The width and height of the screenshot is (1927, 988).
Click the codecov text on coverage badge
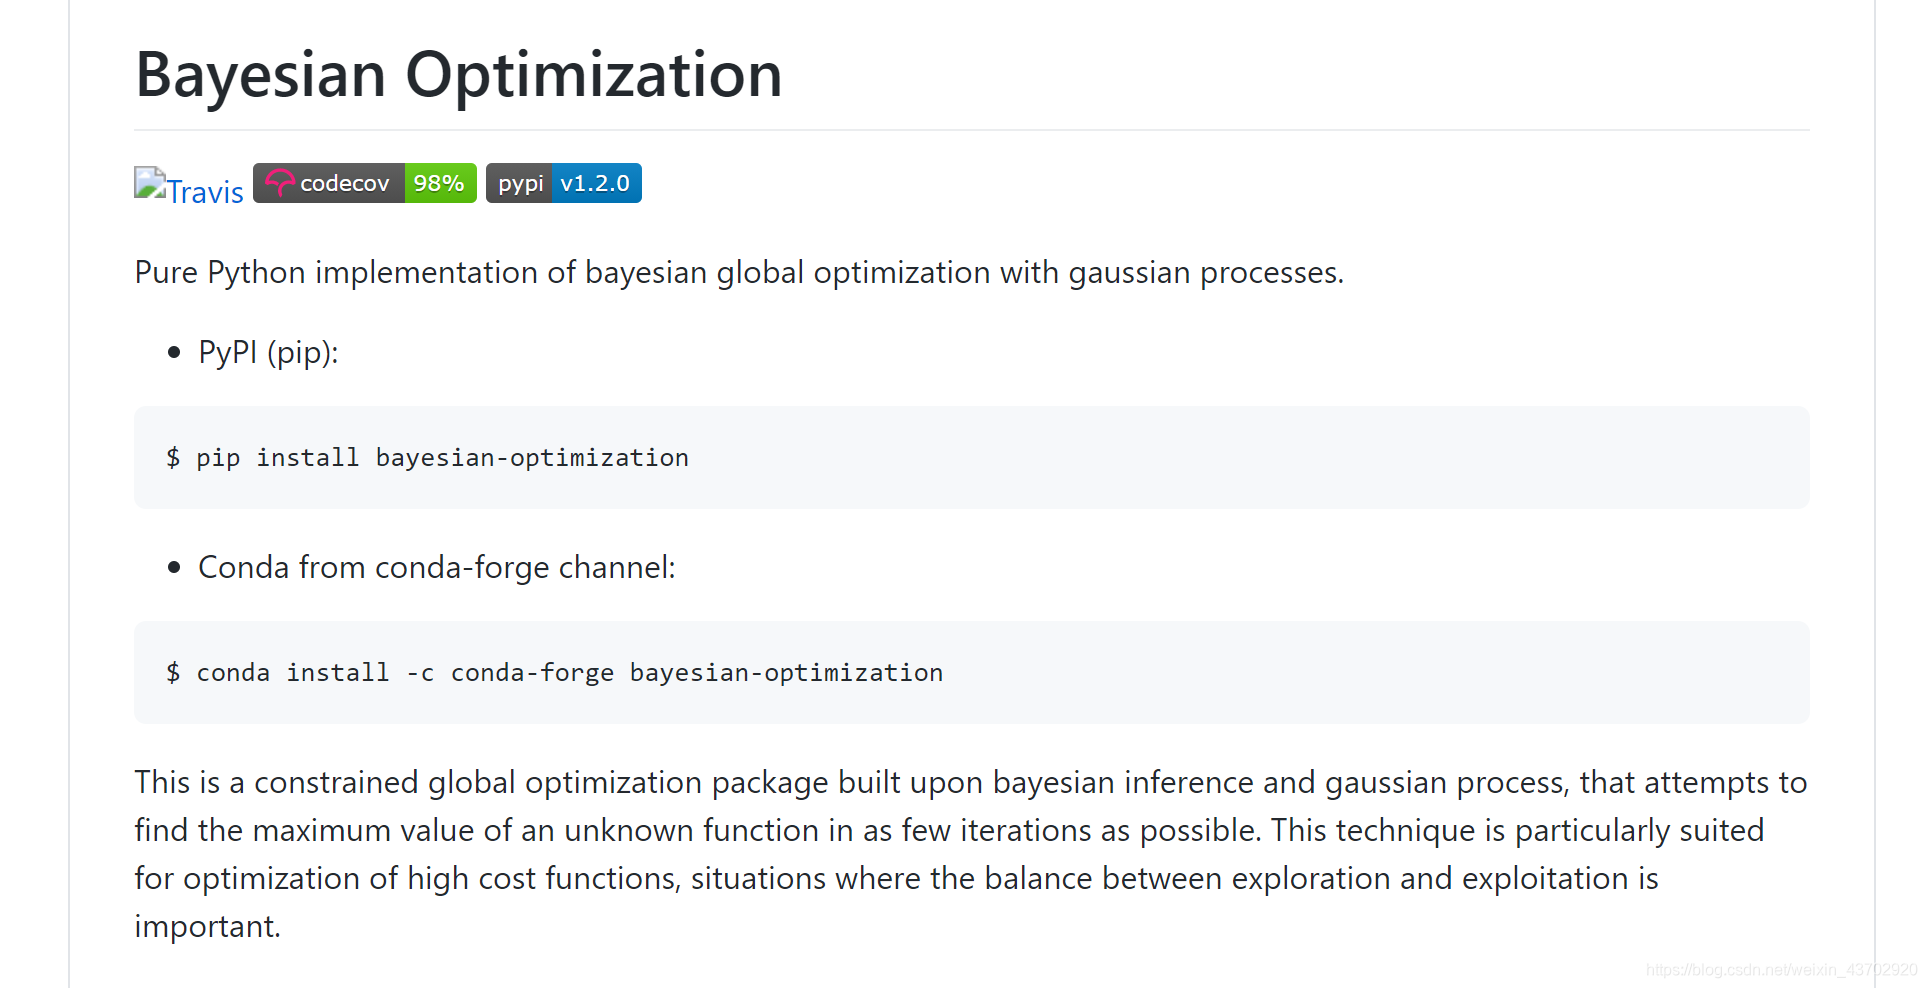(x=345, y=183)
